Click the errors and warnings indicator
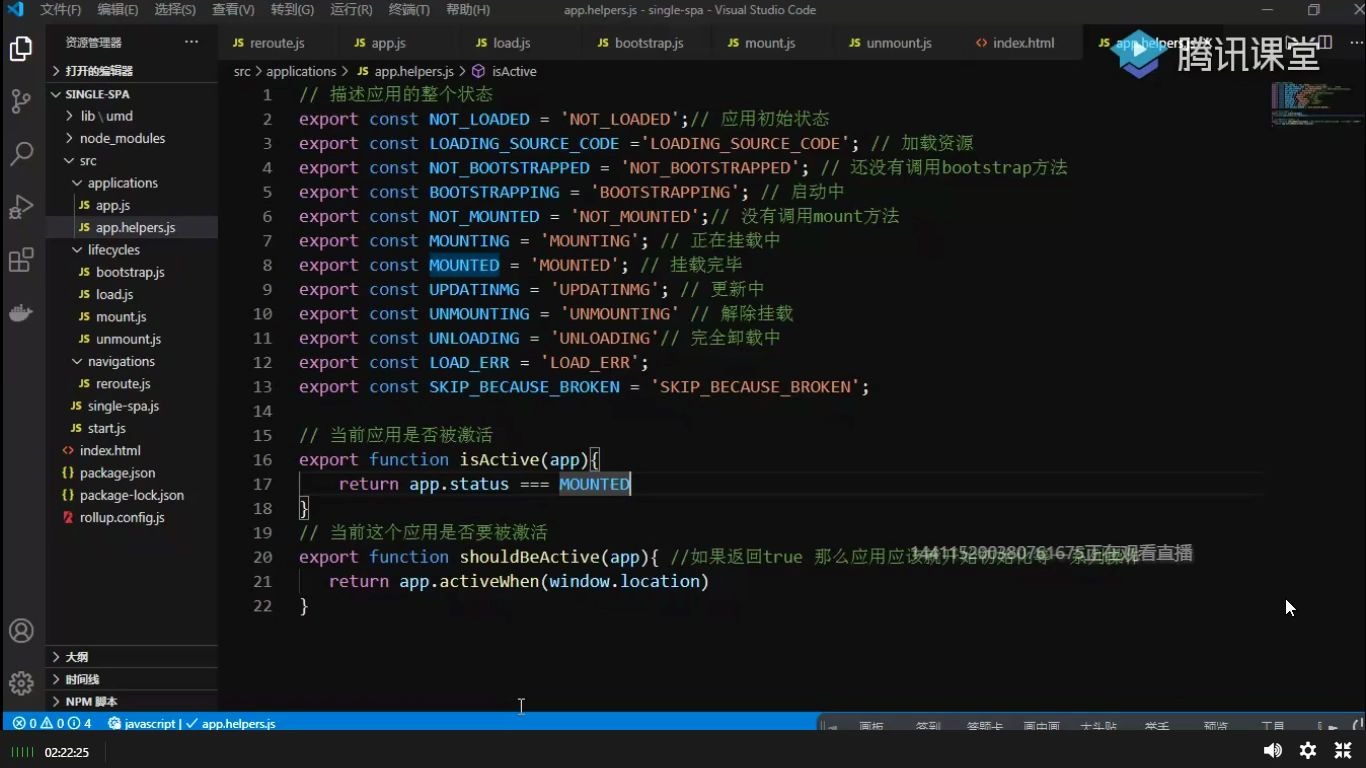This screenshot has width=1366, height=768. pos(44,723)
